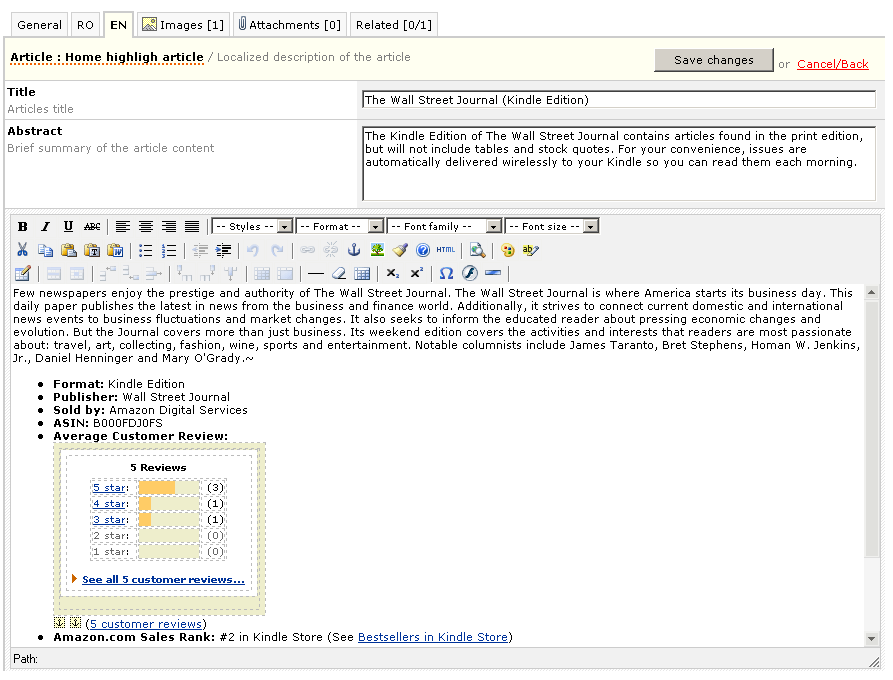Screen dimensions: 893x680
Task: Toggle Underline formatting
Action: 68,226
